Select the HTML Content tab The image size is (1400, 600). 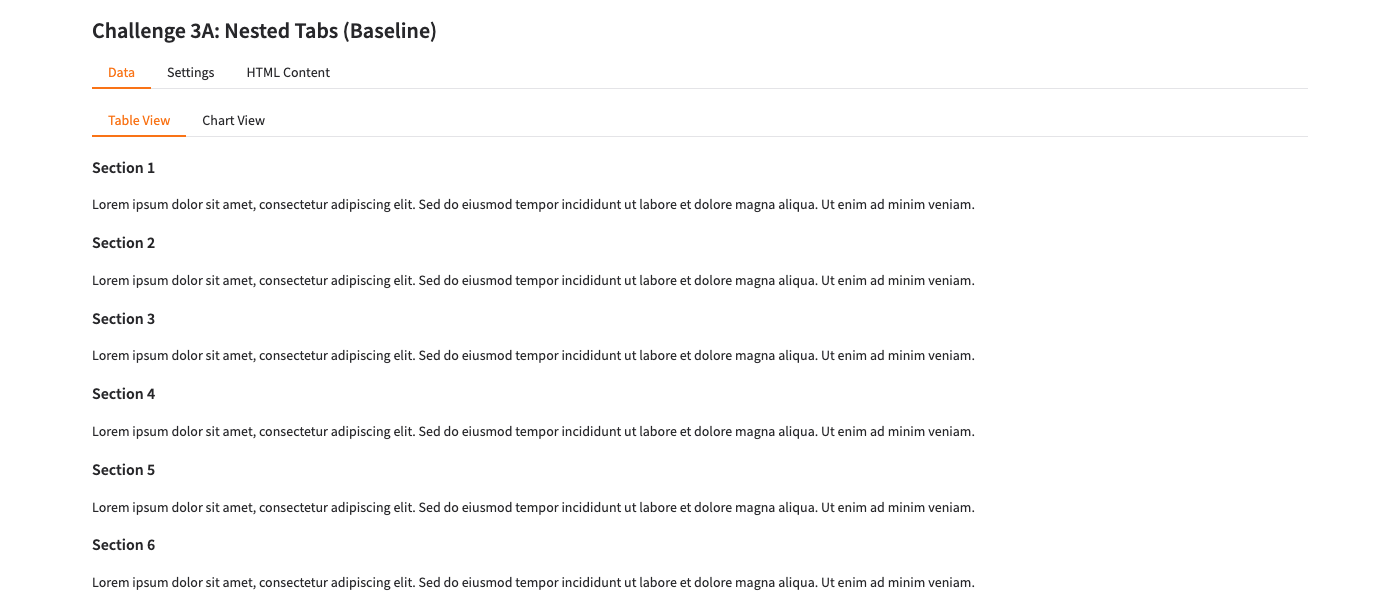(288, 72)
